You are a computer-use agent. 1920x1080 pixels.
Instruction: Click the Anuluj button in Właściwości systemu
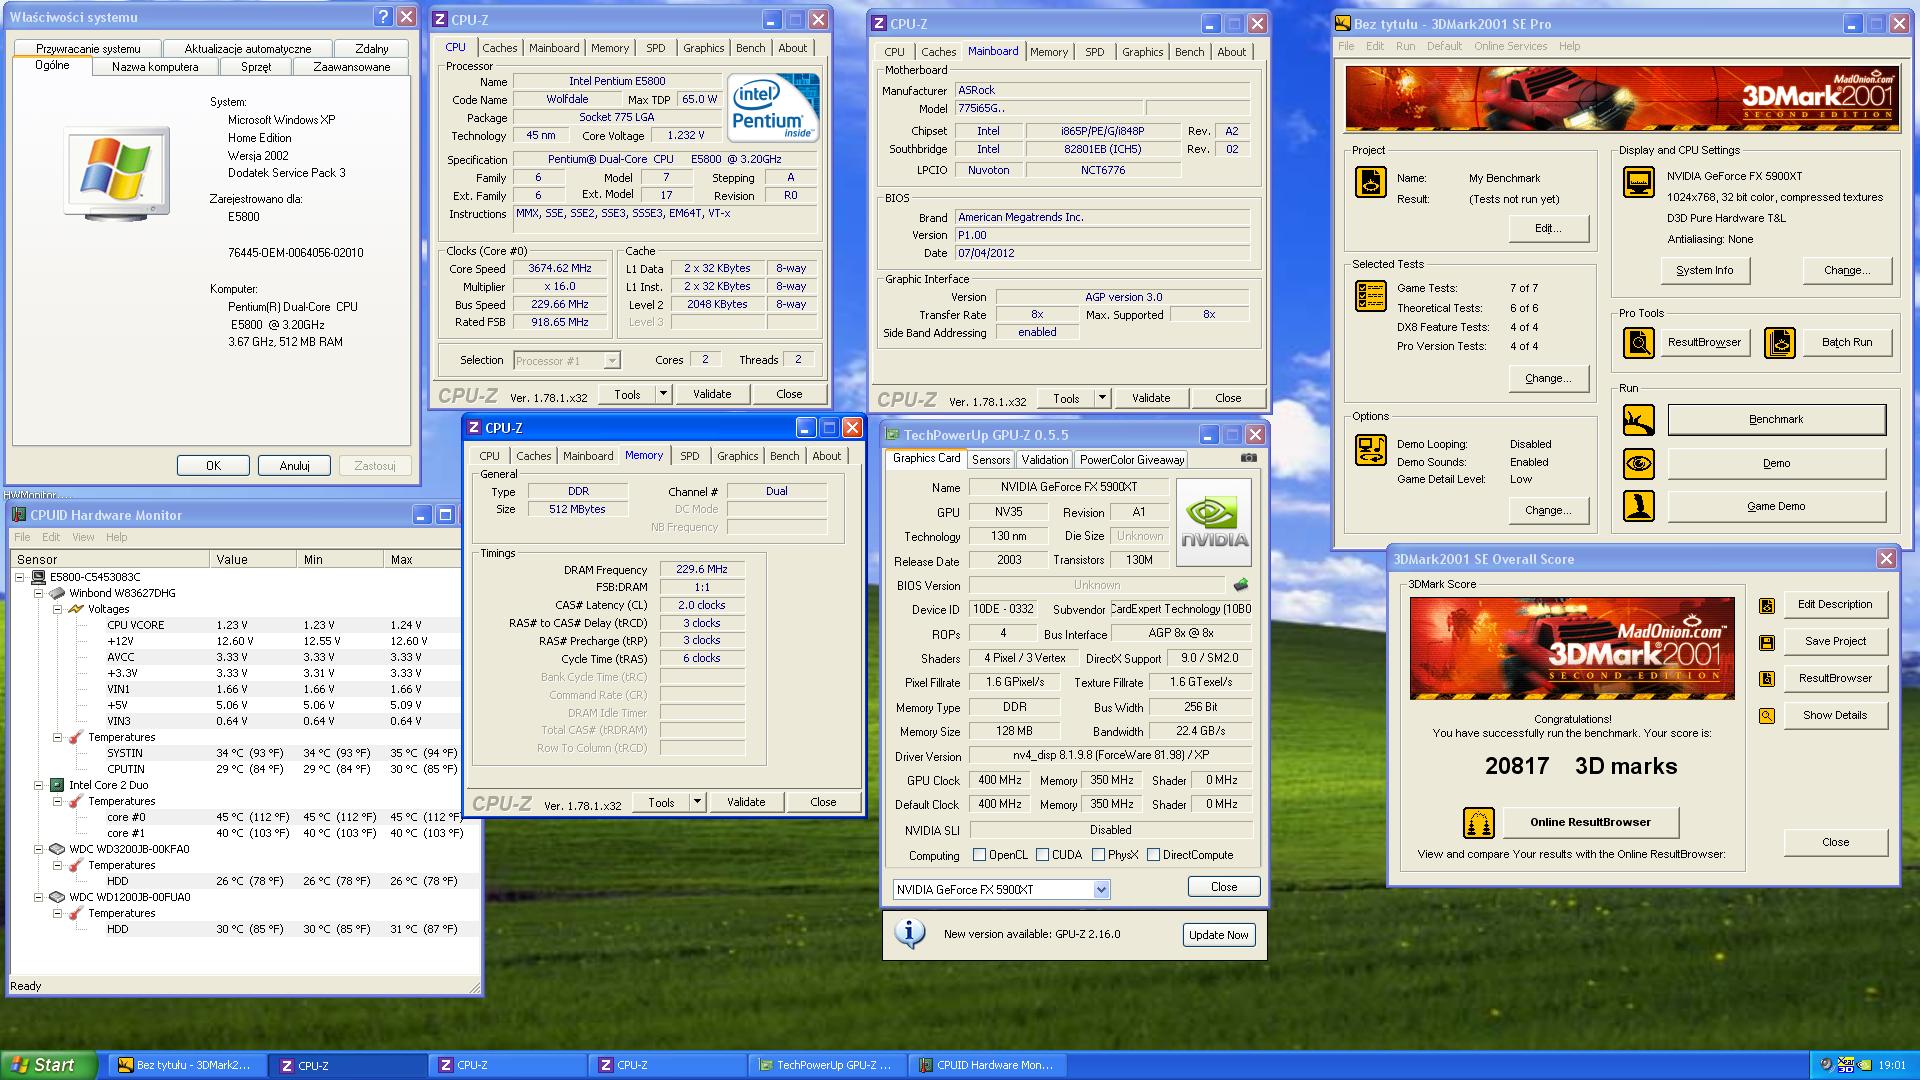coord(294,466)
